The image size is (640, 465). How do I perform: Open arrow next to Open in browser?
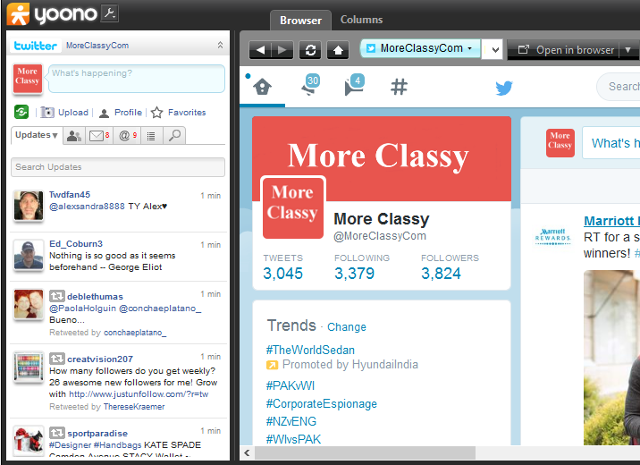(627, 50)
